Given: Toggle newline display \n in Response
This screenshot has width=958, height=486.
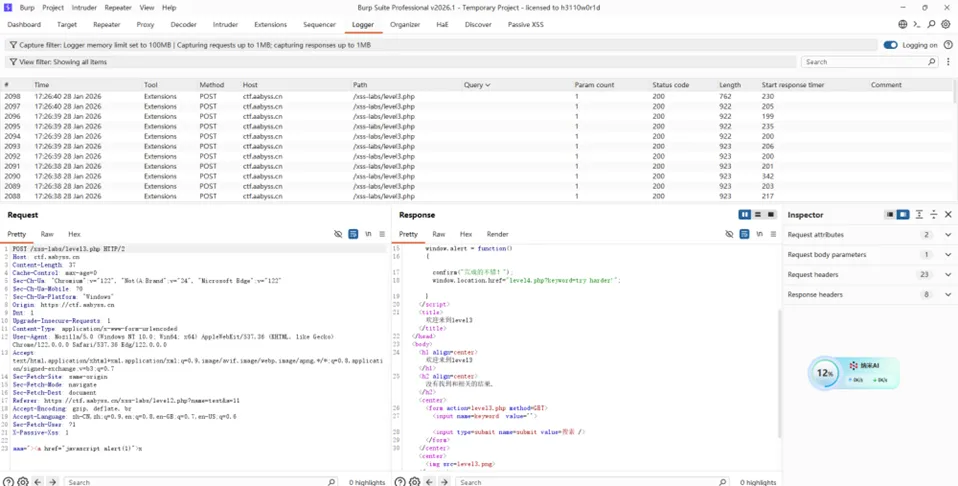Looking at the screenshot, I should 759,234.
